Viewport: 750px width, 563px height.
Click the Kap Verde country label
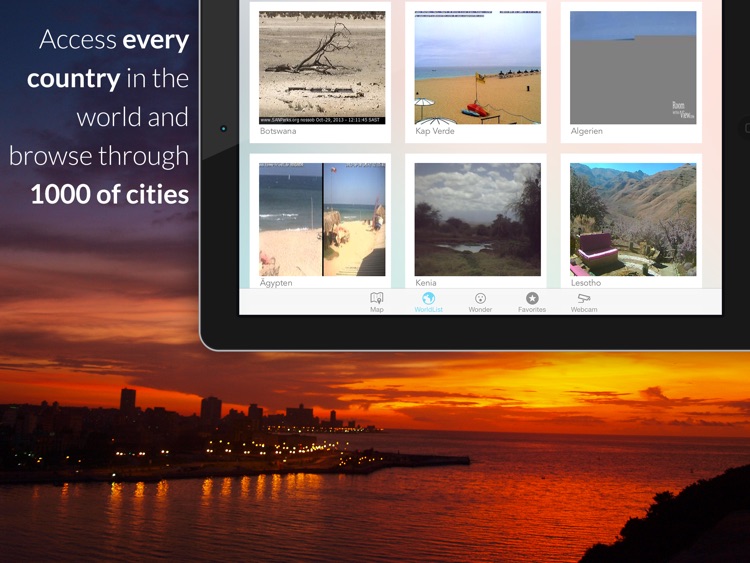click(435, 131)
